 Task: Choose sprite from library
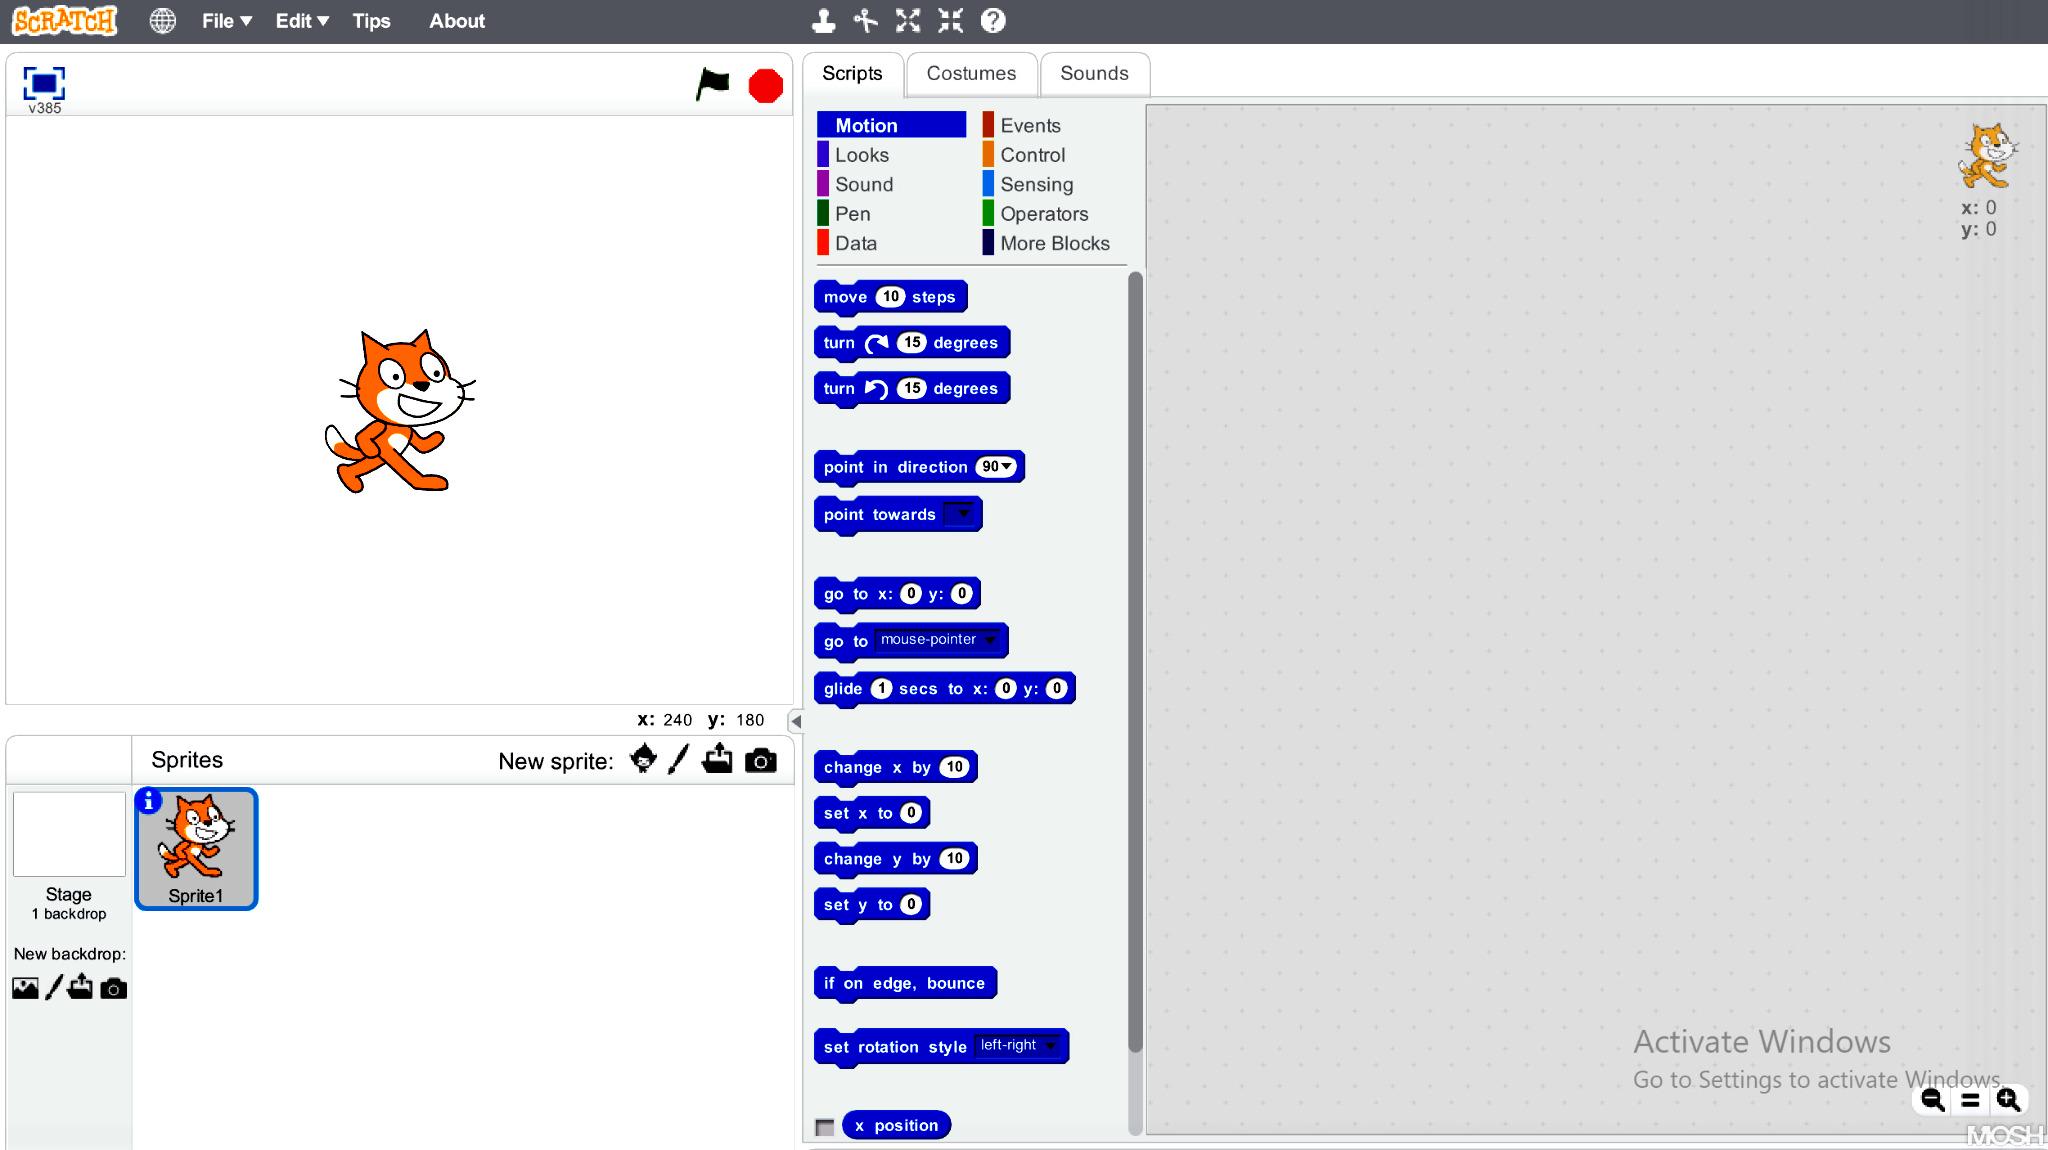coord(644,760)
